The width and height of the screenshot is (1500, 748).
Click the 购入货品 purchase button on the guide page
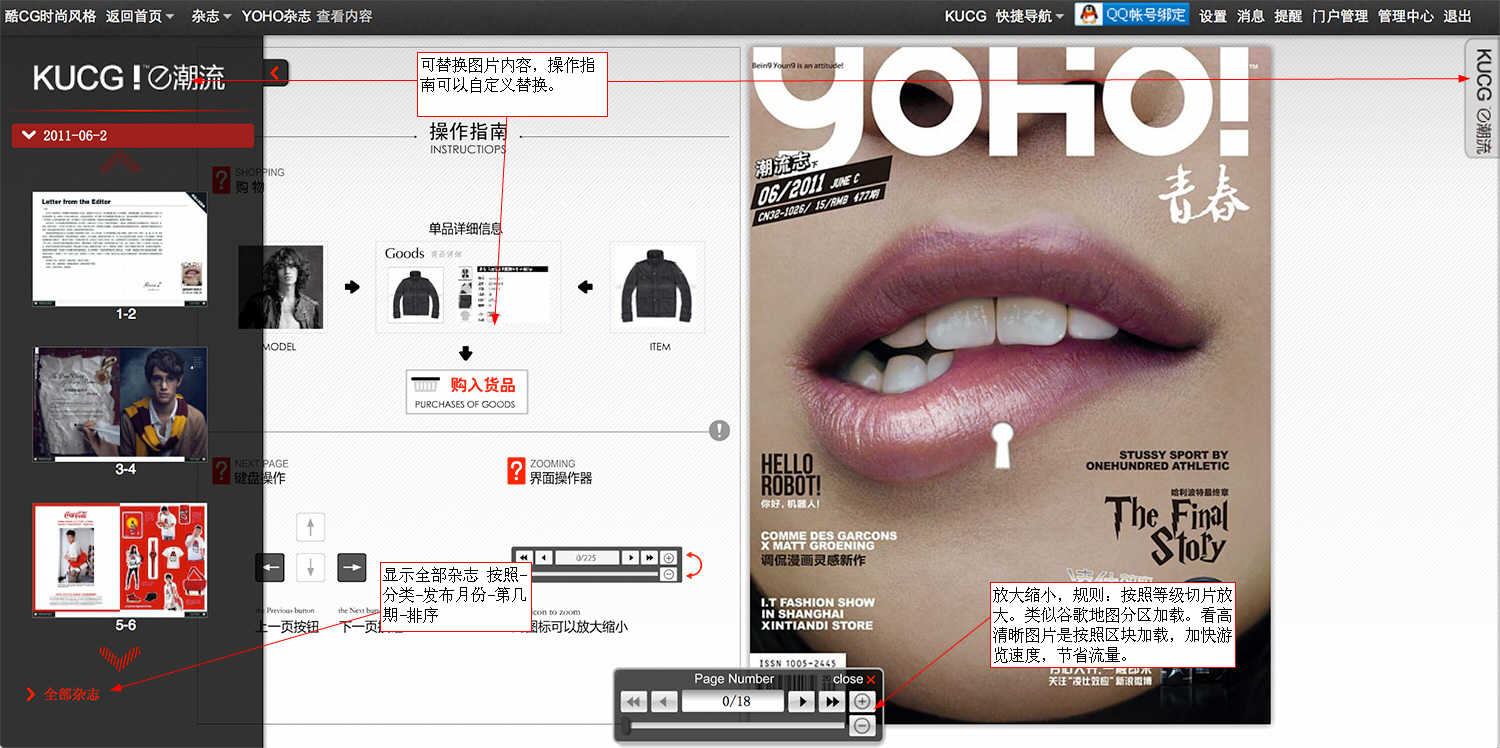(x=467, y=392)
